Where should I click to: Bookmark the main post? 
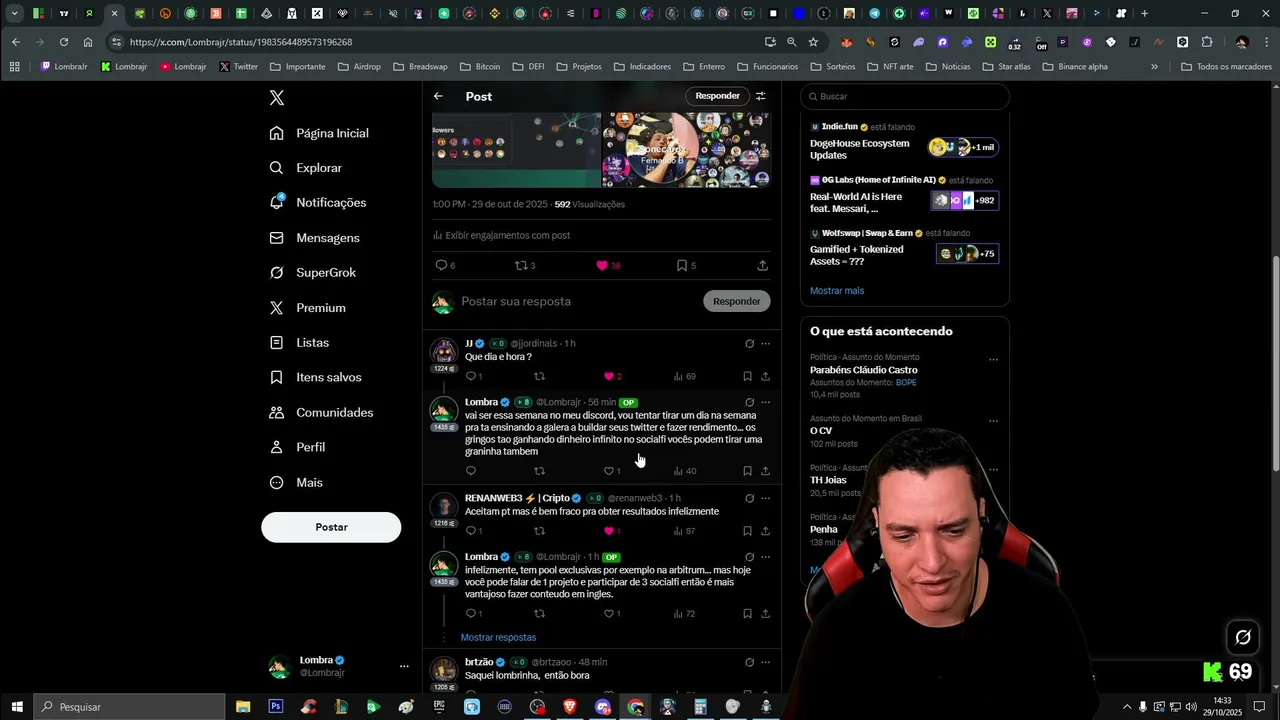coord(682,265)
